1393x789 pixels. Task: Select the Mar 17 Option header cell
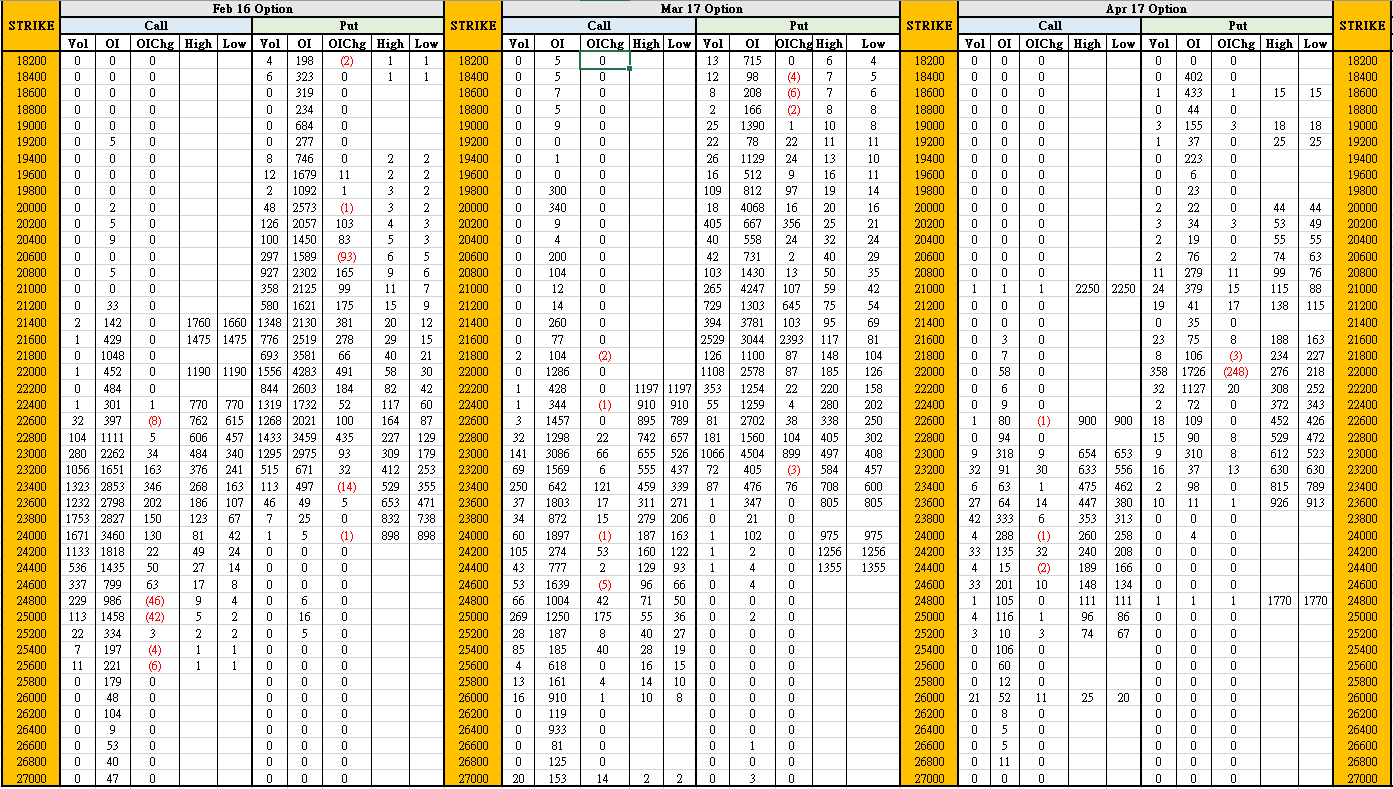tap(701, 9)
